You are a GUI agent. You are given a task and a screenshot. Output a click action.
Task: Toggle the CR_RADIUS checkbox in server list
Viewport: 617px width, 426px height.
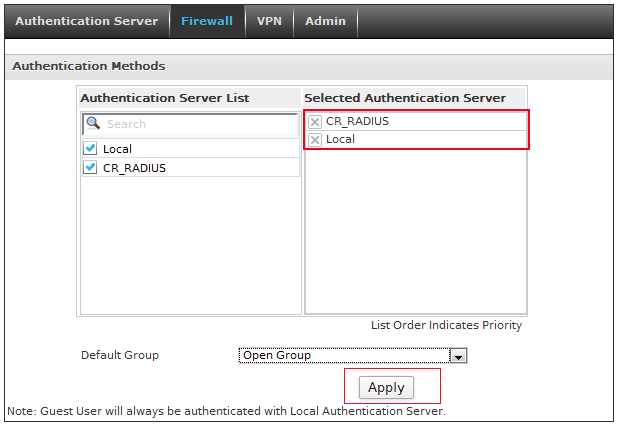(x=91, y=168)
